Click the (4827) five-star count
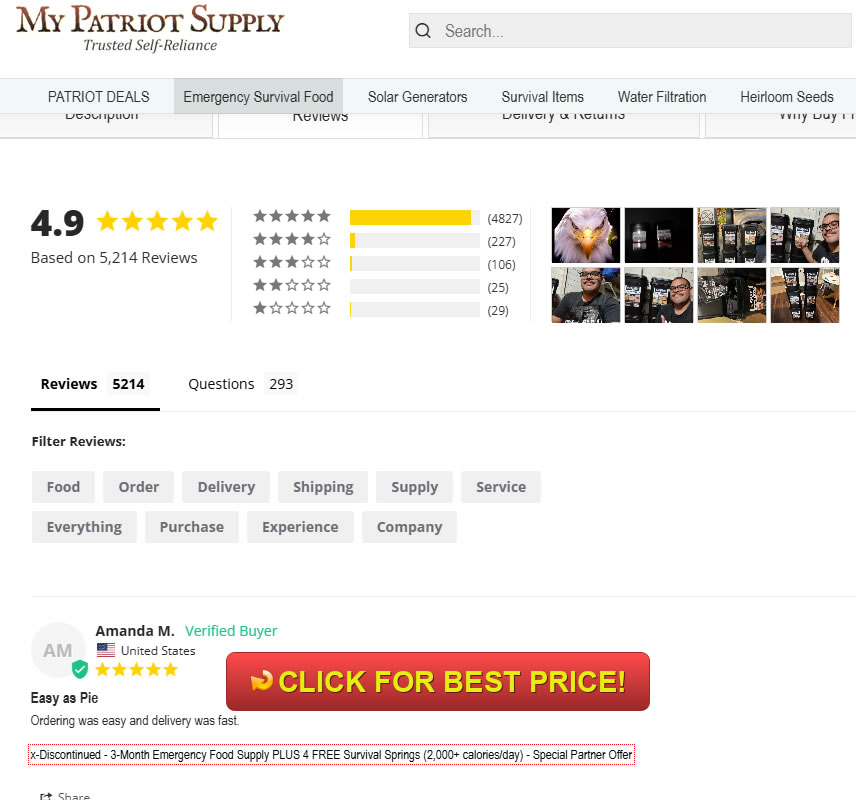 tap(505, 218)
